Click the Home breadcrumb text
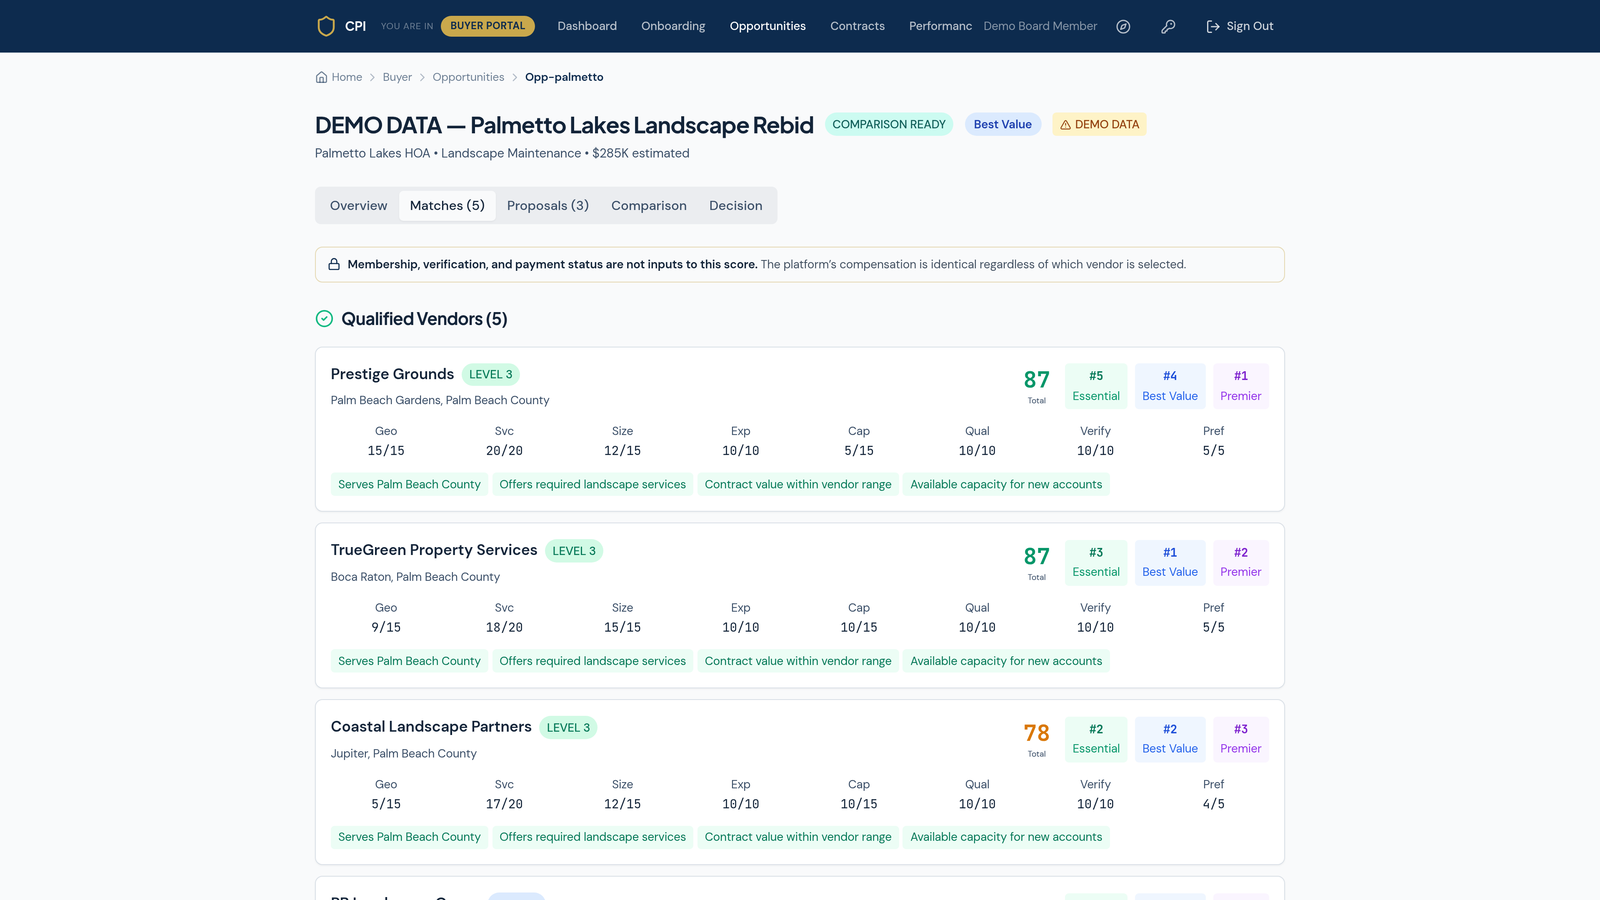This screenshot has width=1600, height=900. [x=347, y=77]
